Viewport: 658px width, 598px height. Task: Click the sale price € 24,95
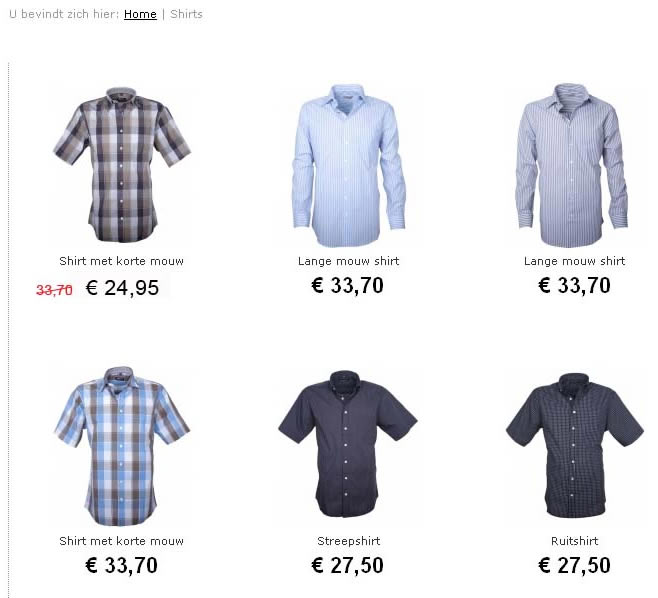coord(122,288)
